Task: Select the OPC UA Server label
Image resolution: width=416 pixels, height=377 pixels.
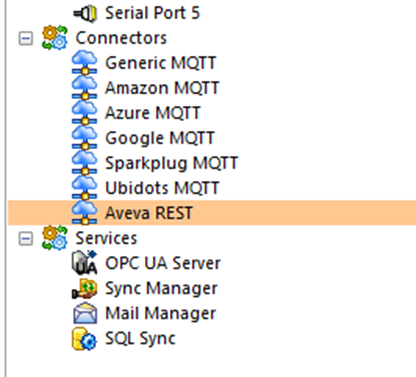Action: click(x=163, y=263)
